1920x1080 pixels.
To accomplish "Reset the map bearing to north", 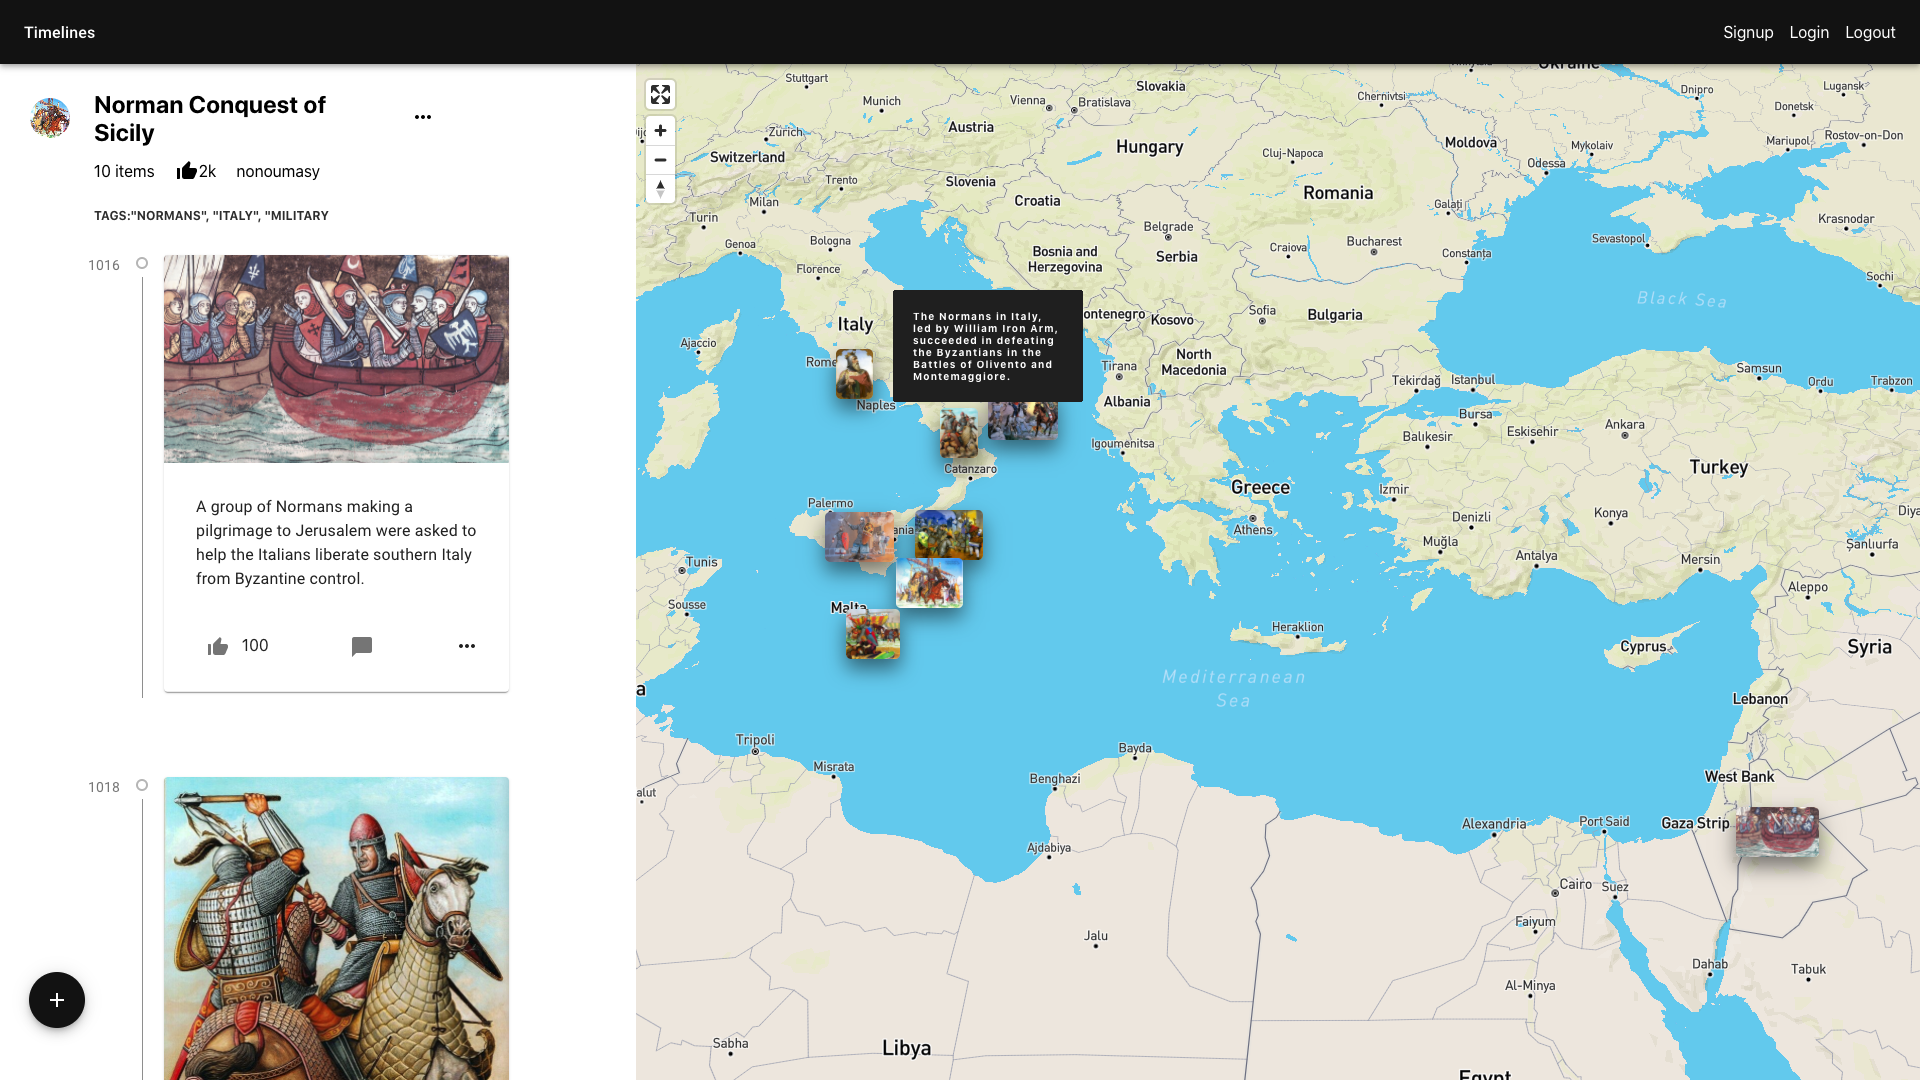I will (660, 188).
